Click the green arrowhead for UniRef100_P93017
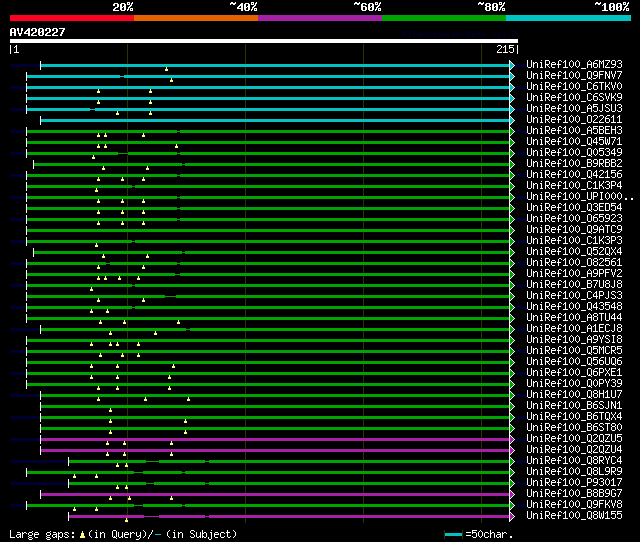 point(513,483)
